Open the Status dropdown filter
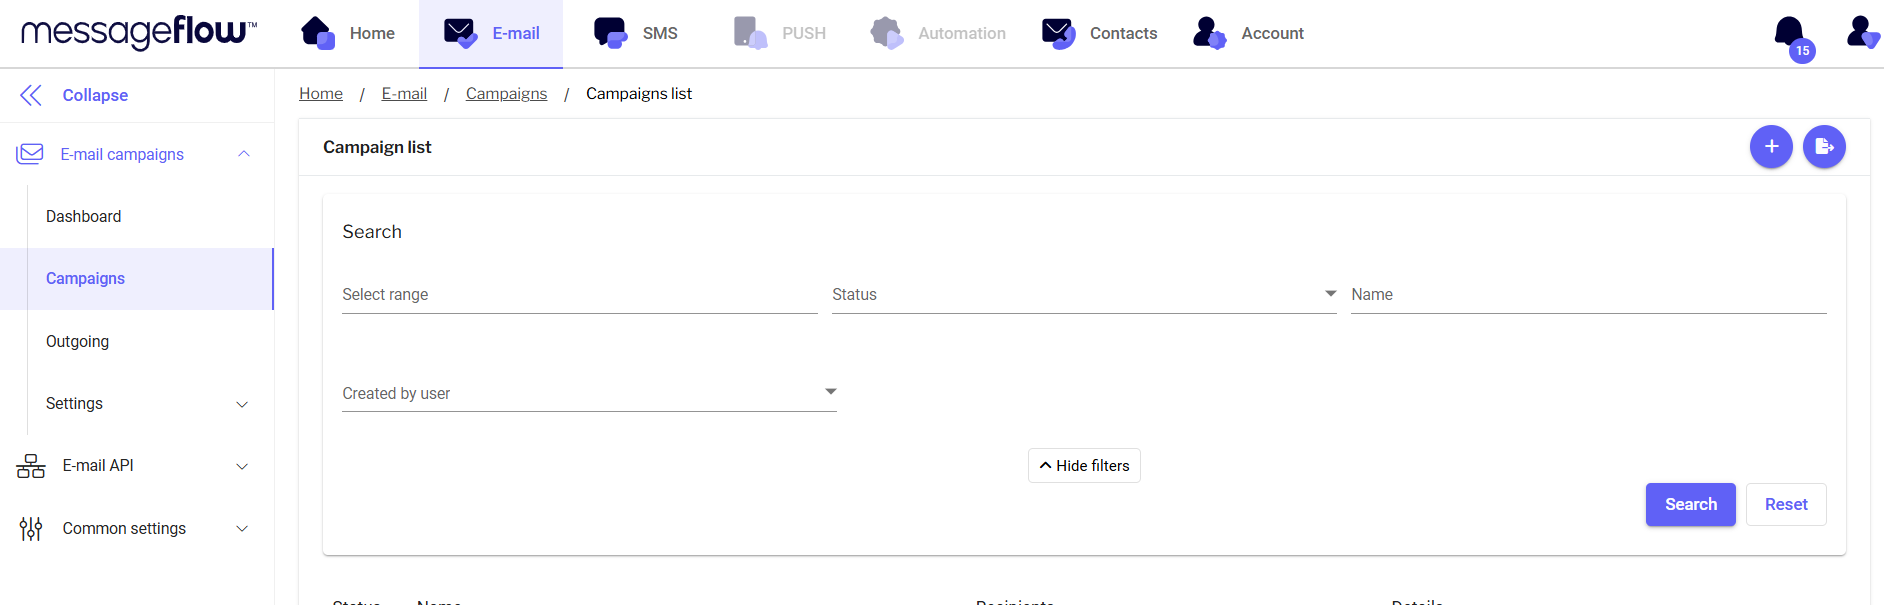Viewport: 1884px width, 605px height. tap(1083, 295)
